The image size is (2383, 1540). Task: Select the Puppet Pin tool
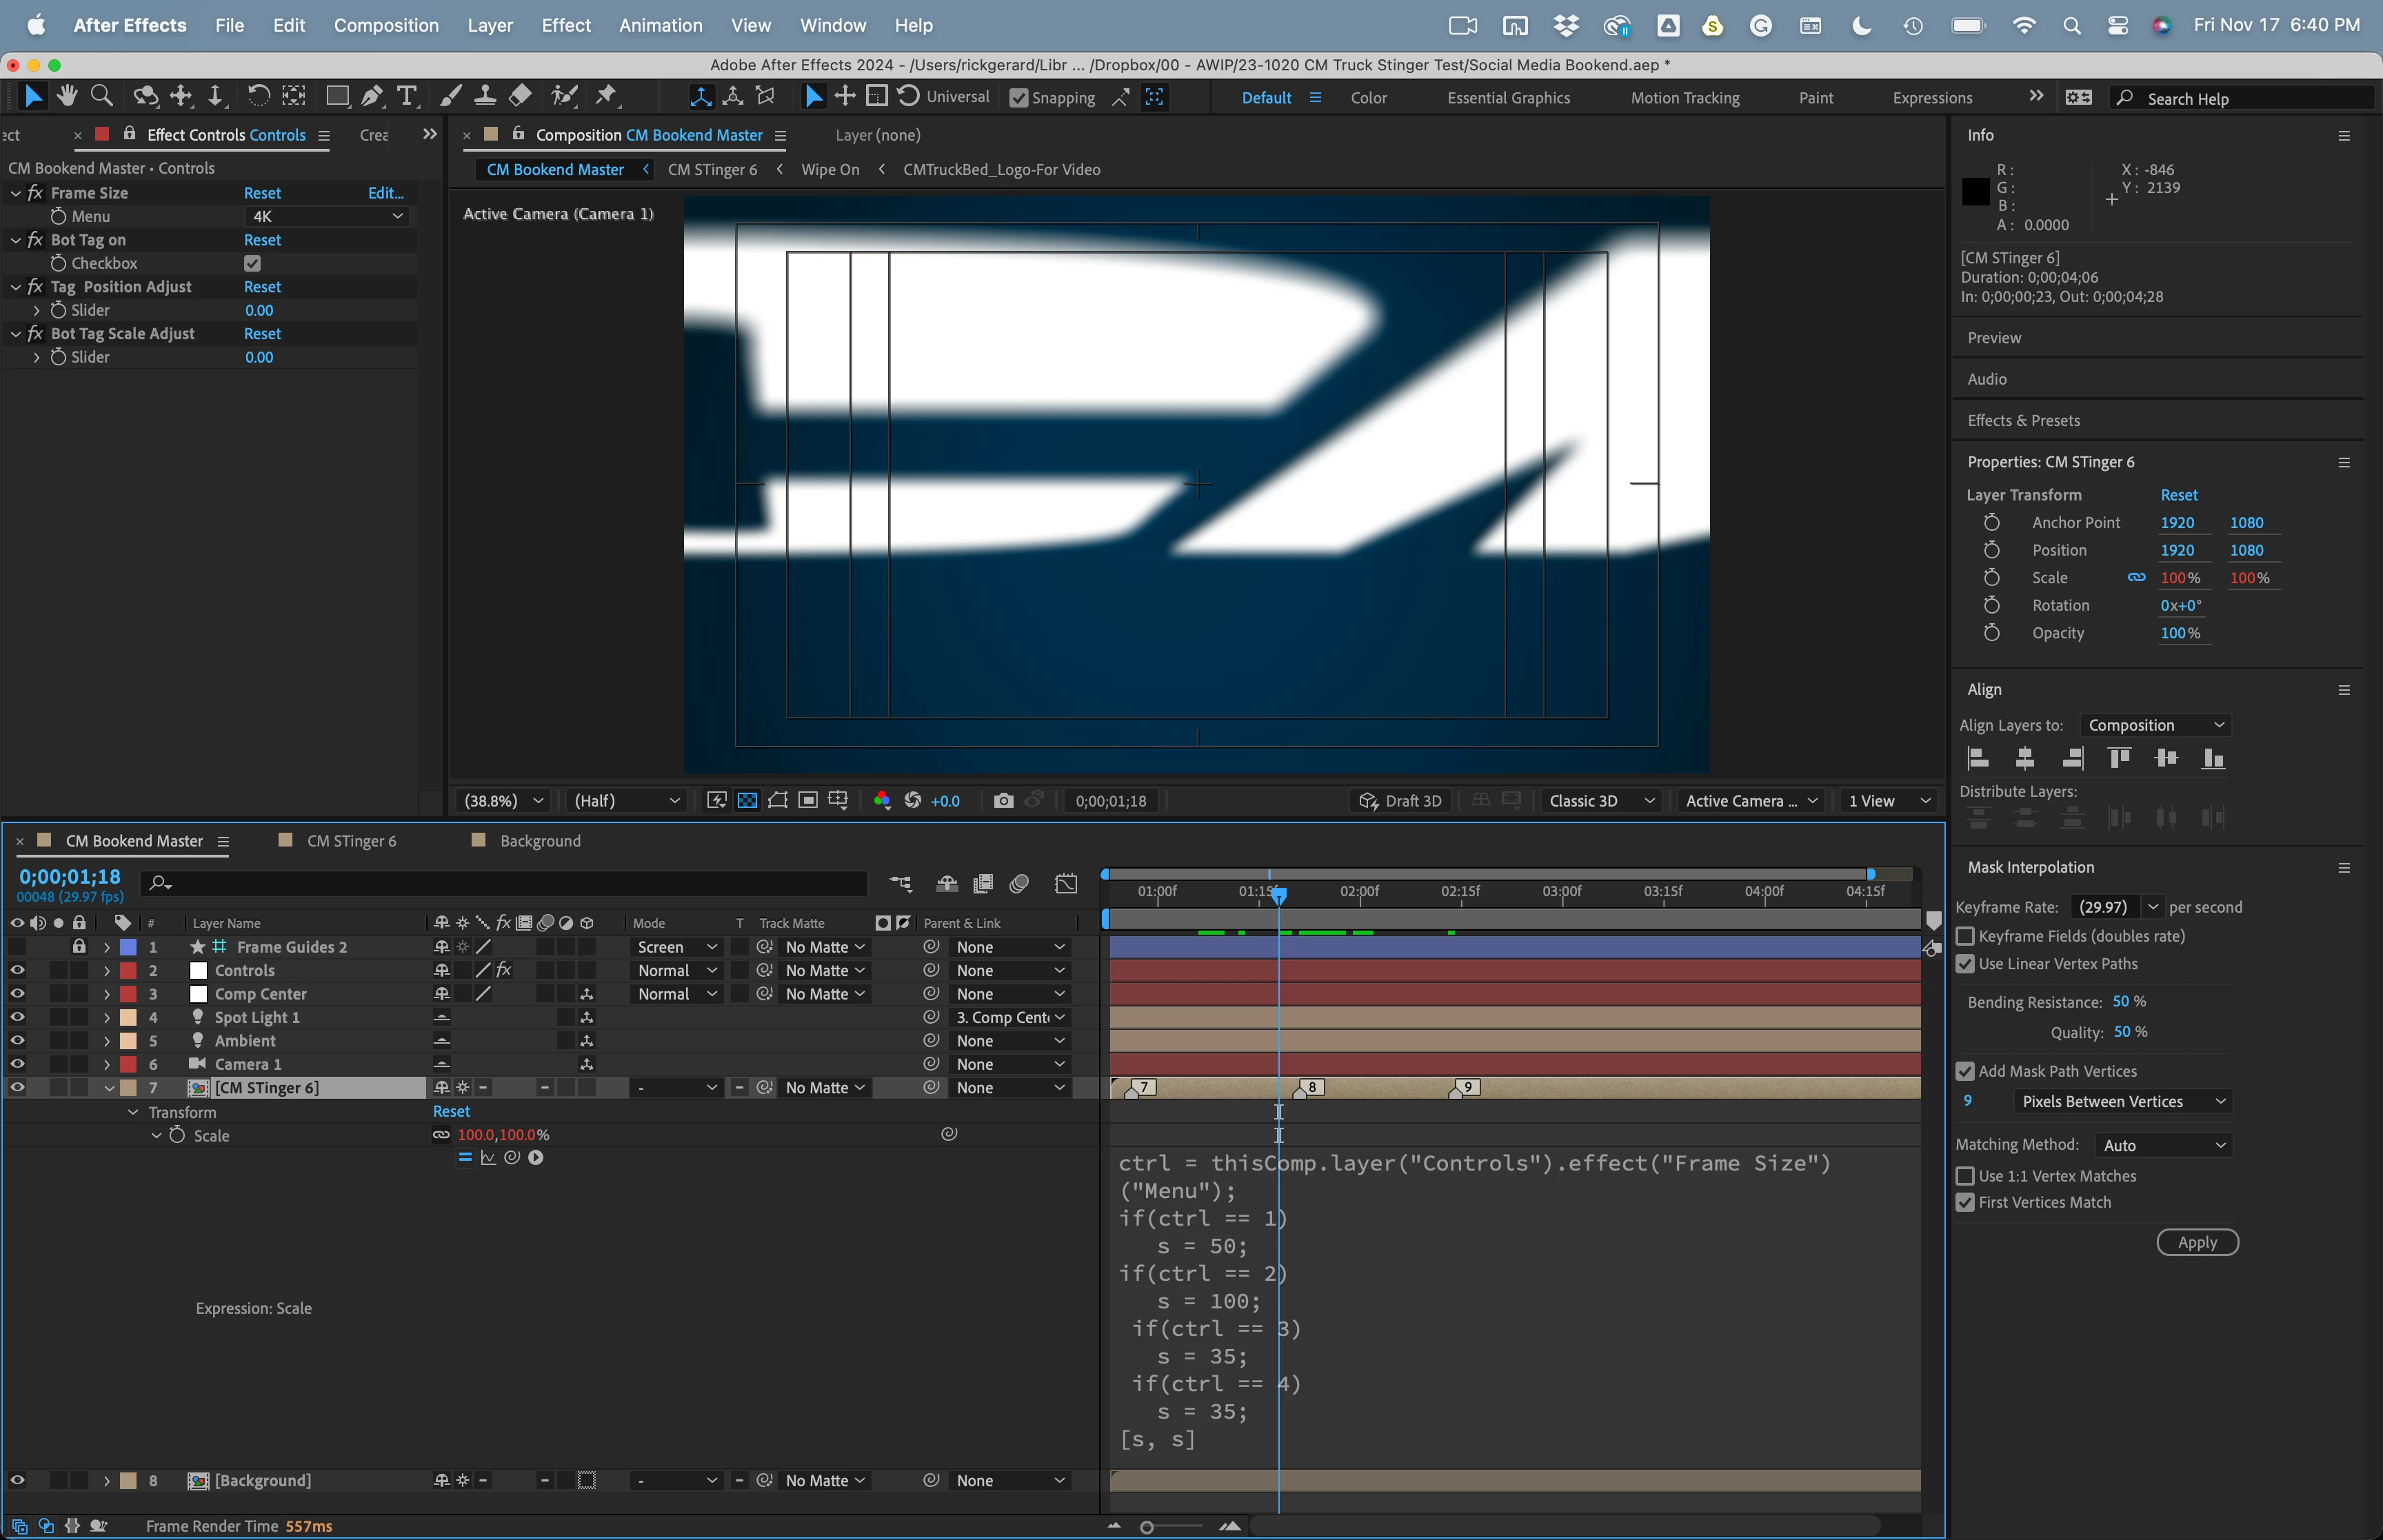point(606,96)
